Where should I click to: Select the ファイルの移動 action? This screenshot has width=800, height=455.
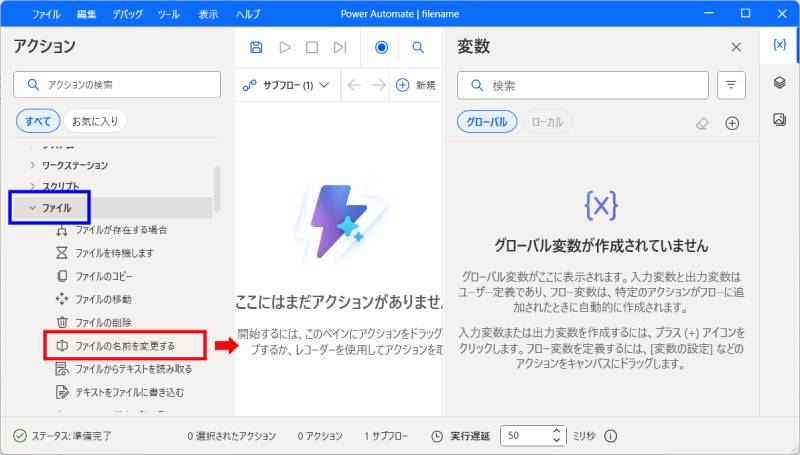click(x=103, y=299)
